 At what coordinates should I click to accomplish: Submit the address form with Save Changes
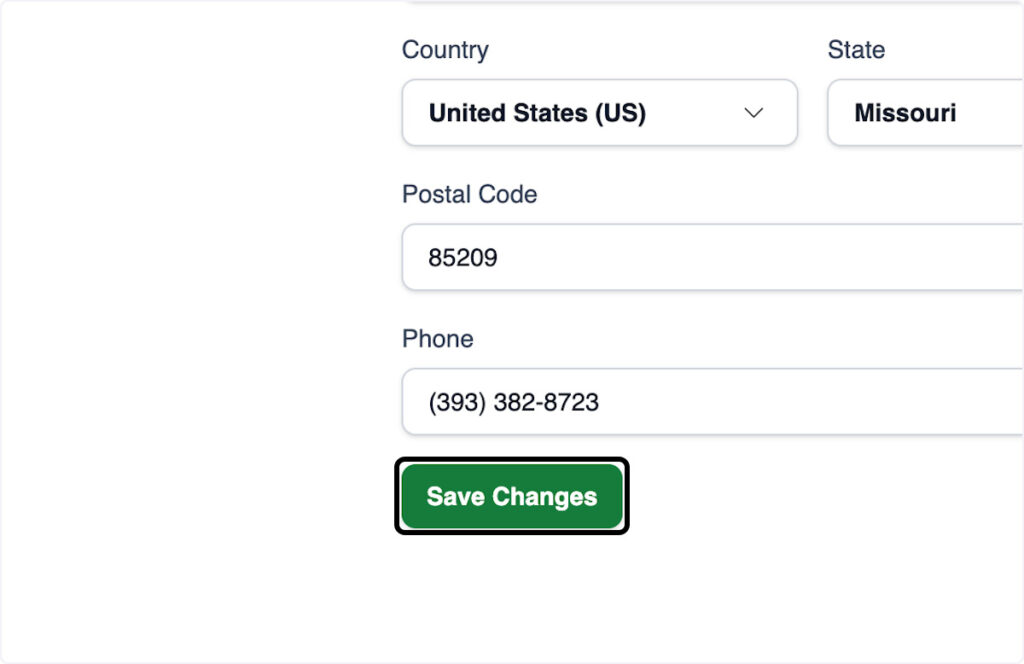[x=511, y=497]
